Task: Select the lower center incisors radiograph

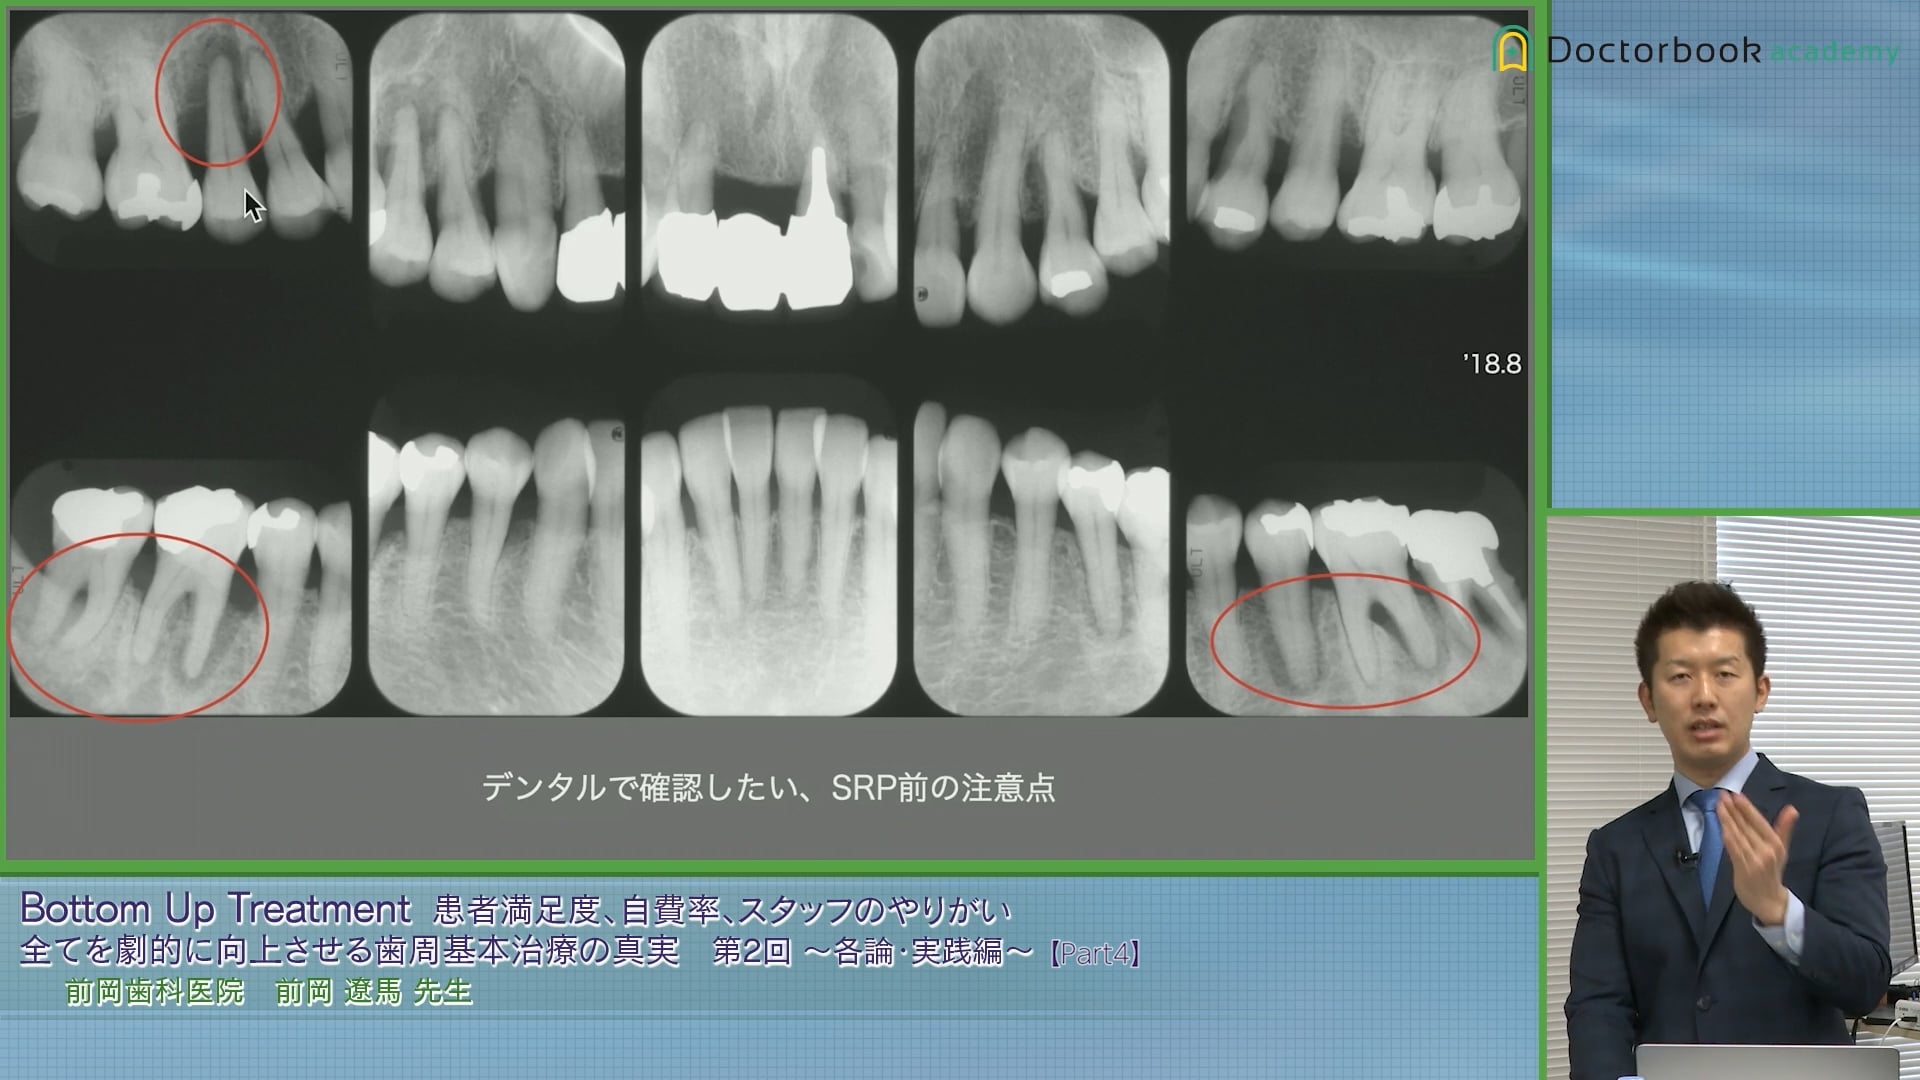Action: [769, 546]
